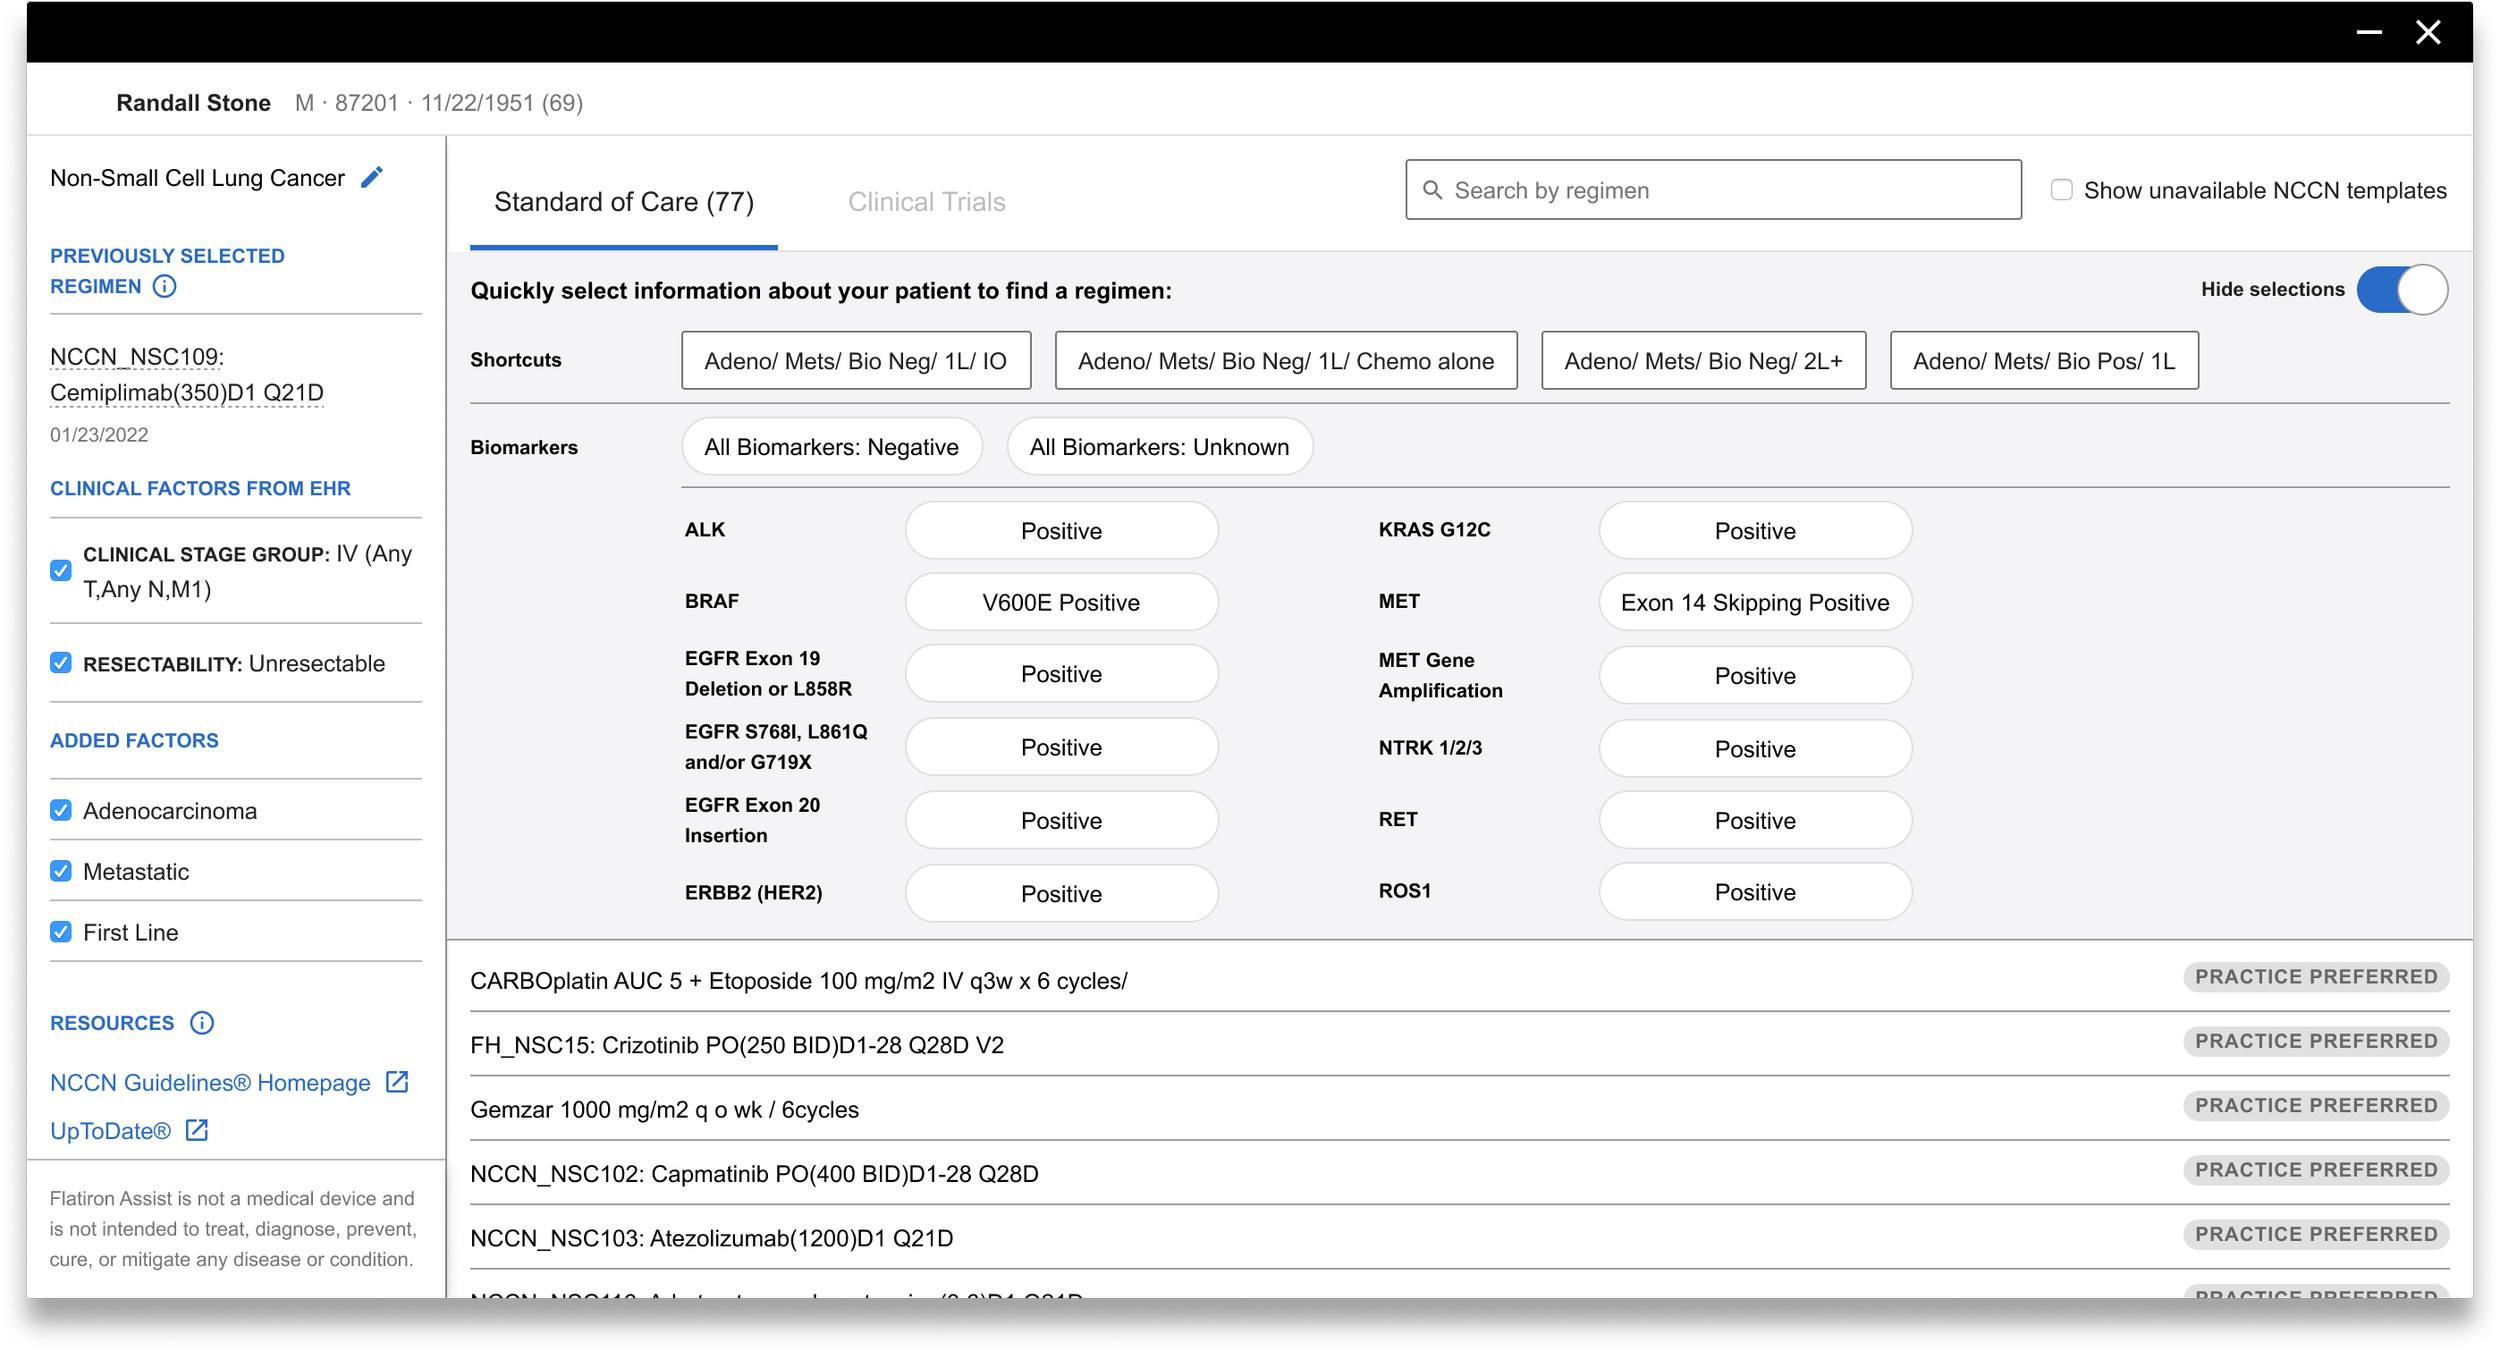
Task: Choose All Biomarkers: Negative
Action: coord(832,447)
